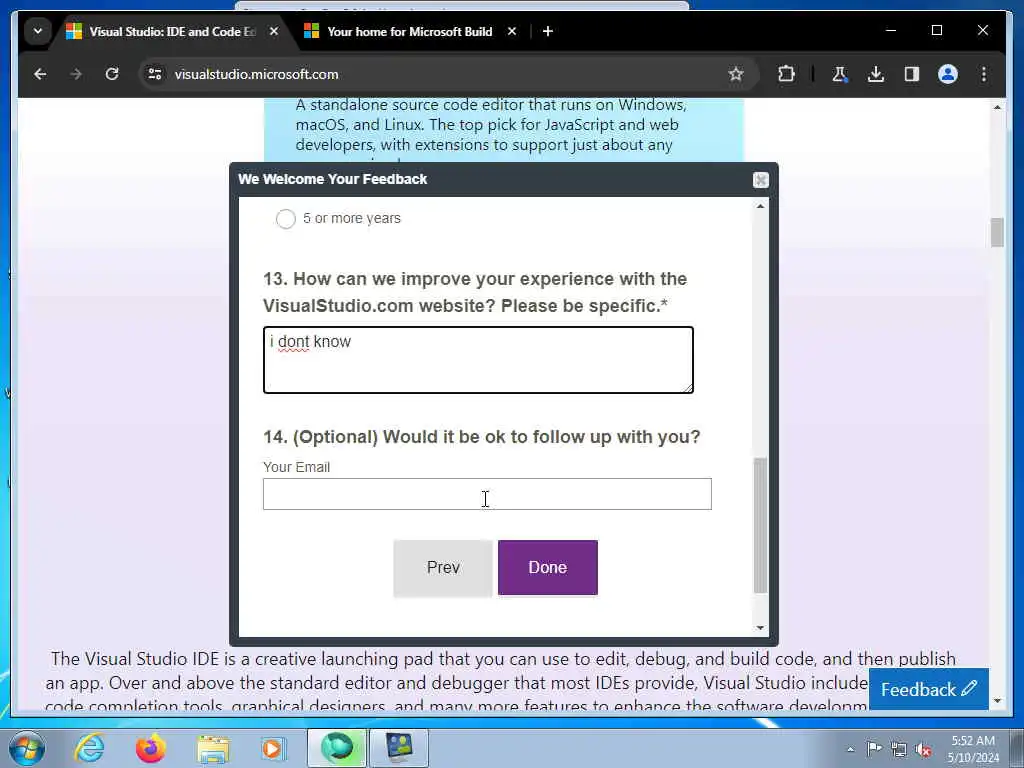This screenshot has height=768, width=1024.
Task: Bookmark this page with the star icon
Action: [x=736, y=74]
